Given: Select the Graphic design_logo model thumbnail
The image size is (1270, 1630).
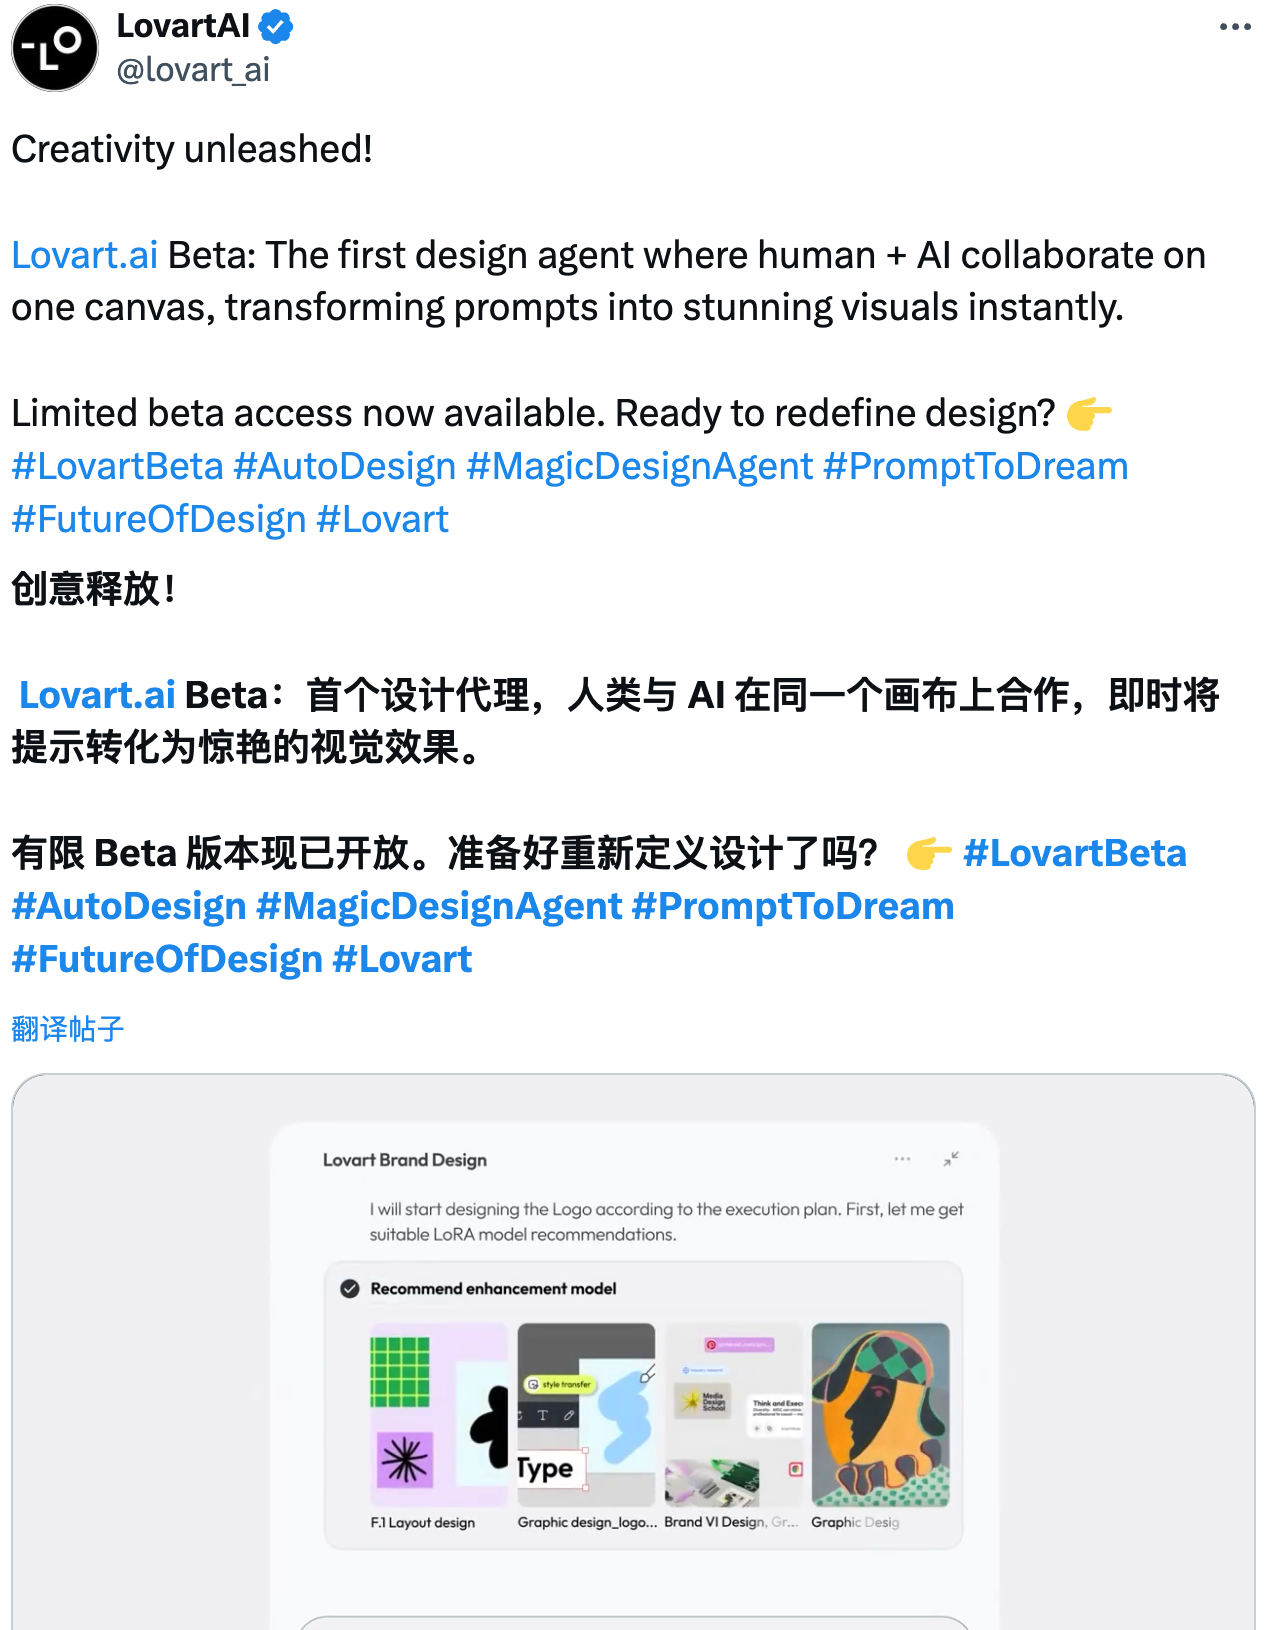Looking at the screenshot, I should pos(586,1415).
